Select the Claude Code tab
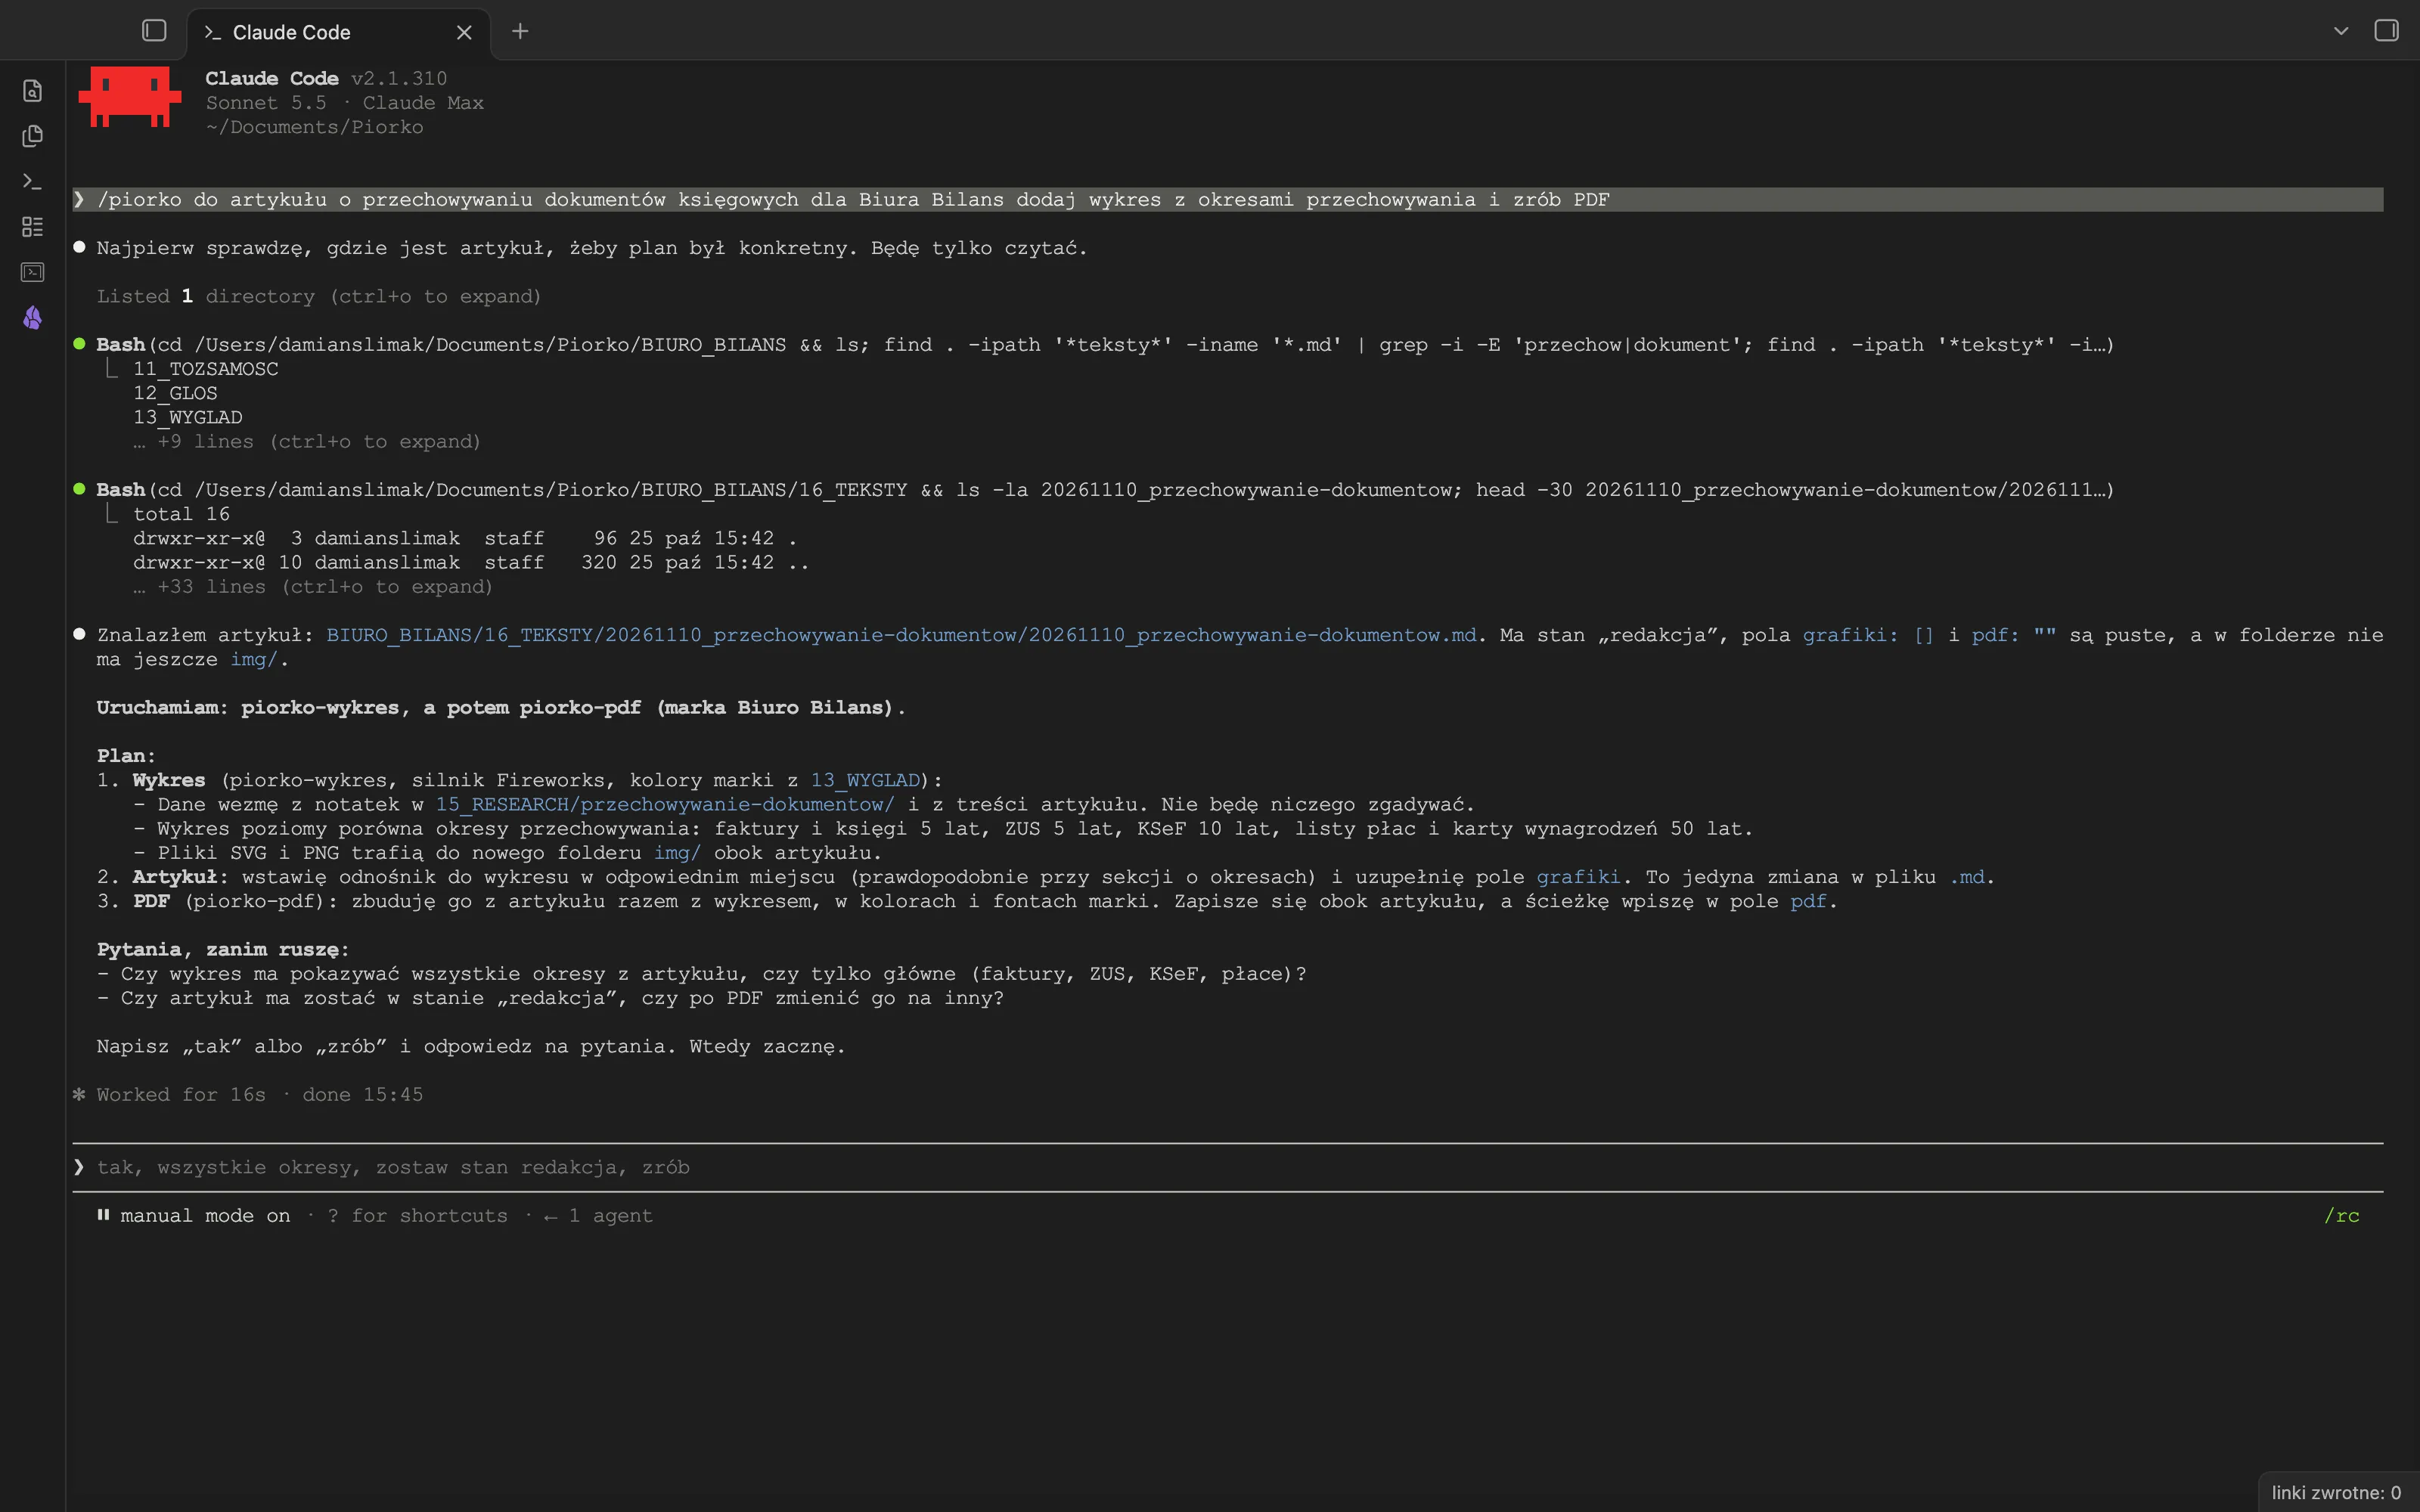This screenshot has width=2420, height=1512. pyautogui.click(x=338, y=33)
